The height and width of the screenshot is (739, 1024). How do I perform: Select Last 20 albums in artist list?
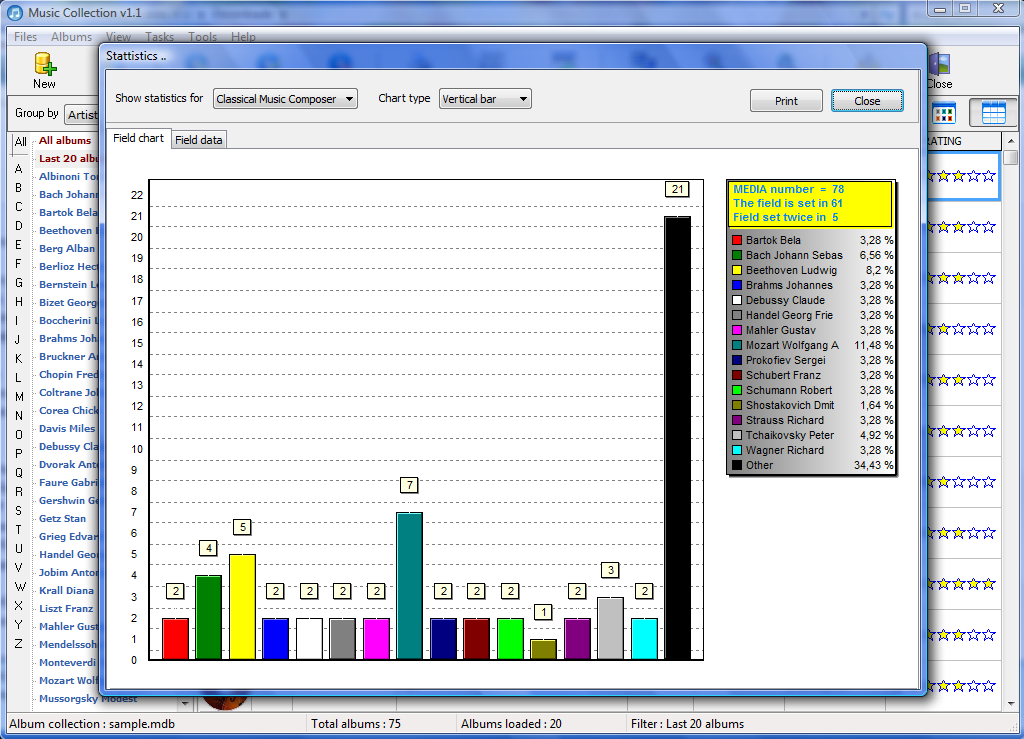click(69, 159)
